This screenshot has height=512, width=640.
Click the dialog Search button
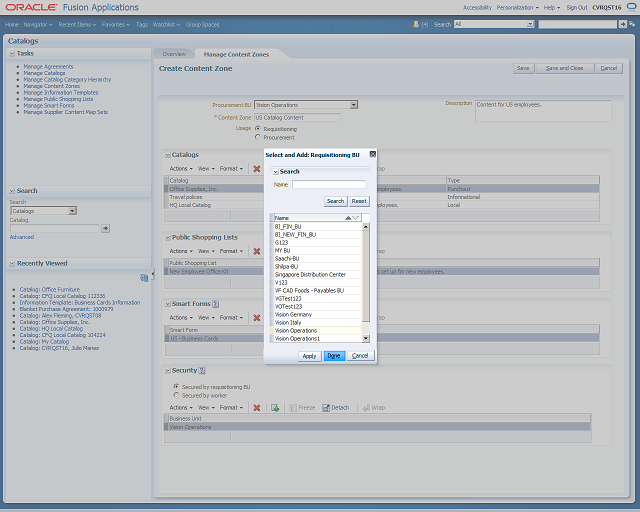pyautogui.click(x=335, y=201)
